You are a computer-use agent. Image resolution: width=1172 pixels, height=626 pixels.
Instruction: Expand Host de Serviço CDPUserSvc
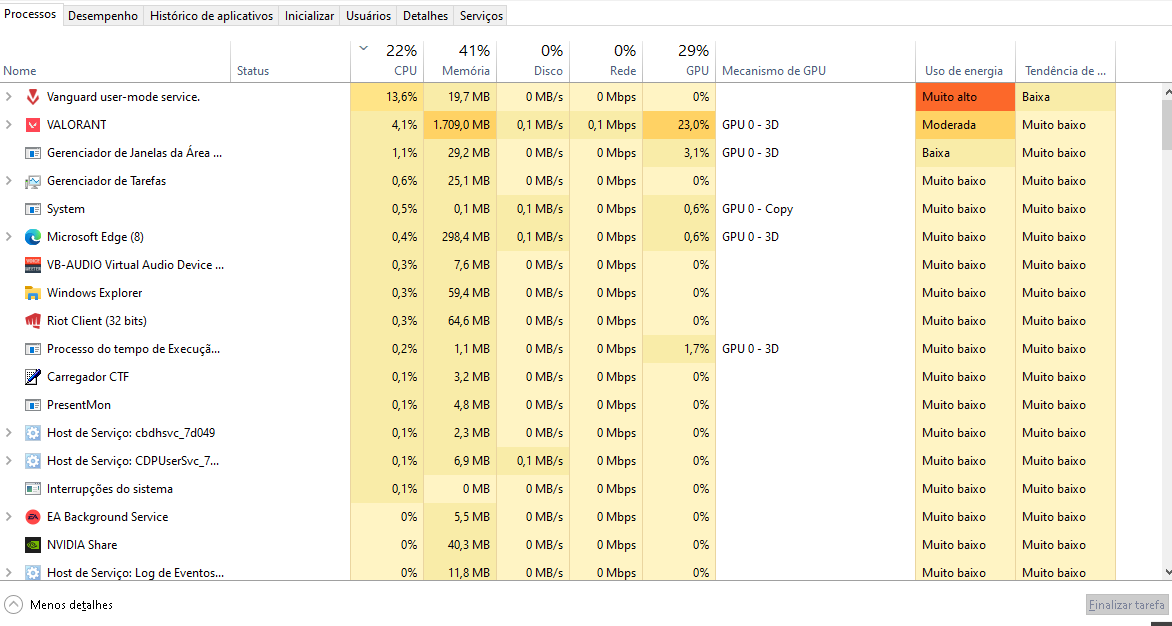tap(9, 461)
